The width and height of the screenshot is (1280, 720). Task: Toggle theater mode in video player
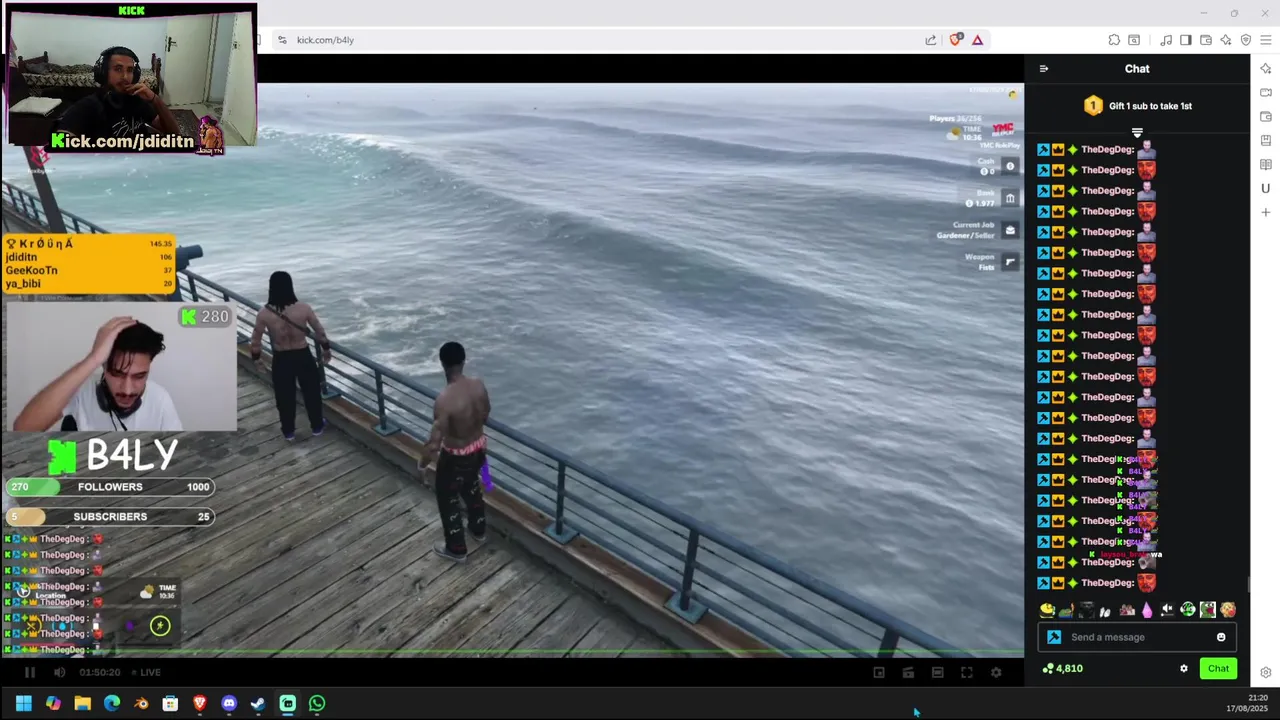click(937, 673)
